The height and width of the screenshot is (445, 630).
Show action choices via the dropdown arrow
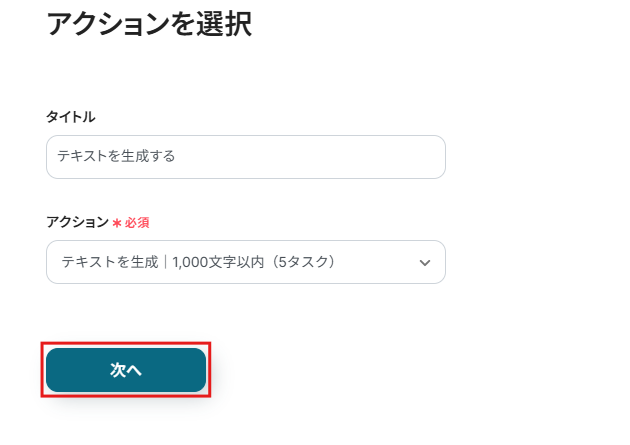click(425, 263)
